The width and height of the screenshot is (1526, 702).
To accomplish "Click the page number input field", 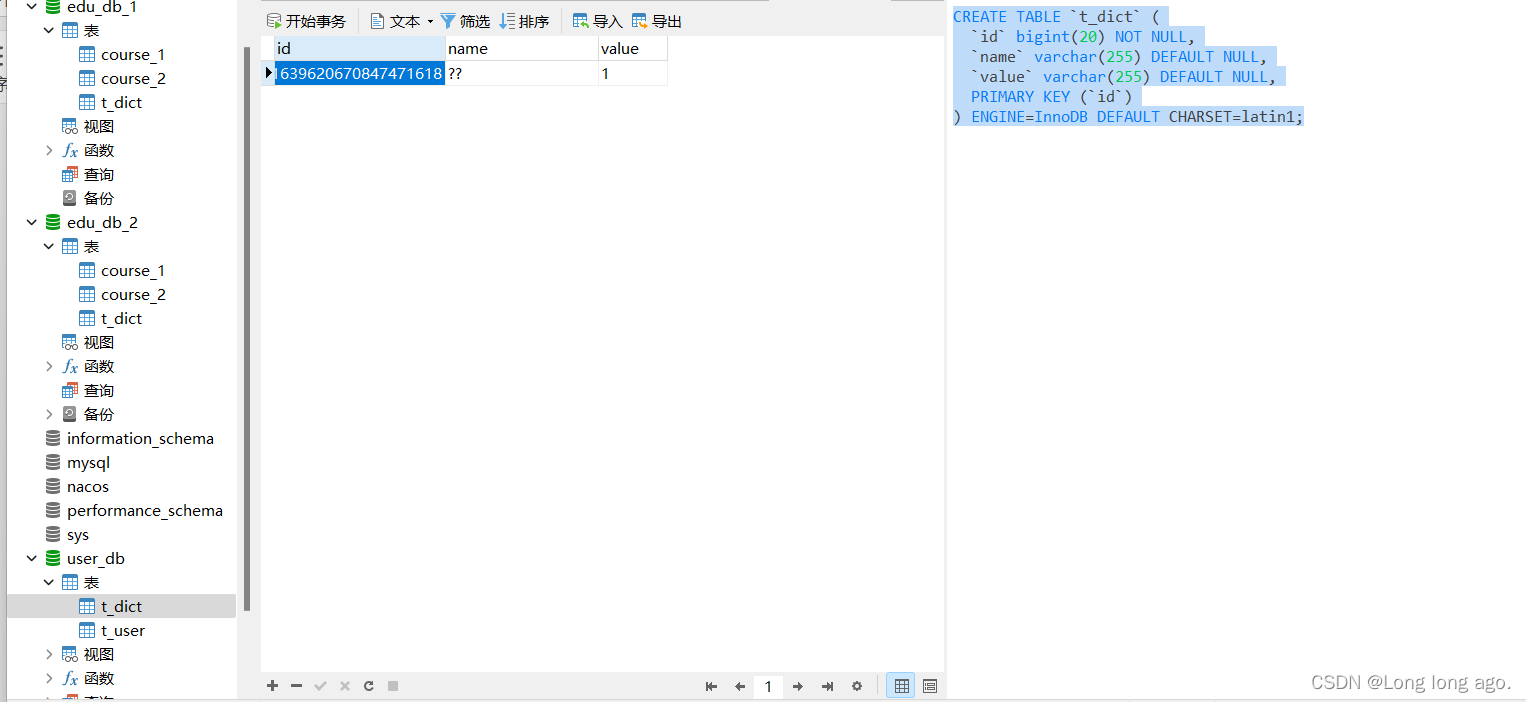I will (x=768, y=686).
